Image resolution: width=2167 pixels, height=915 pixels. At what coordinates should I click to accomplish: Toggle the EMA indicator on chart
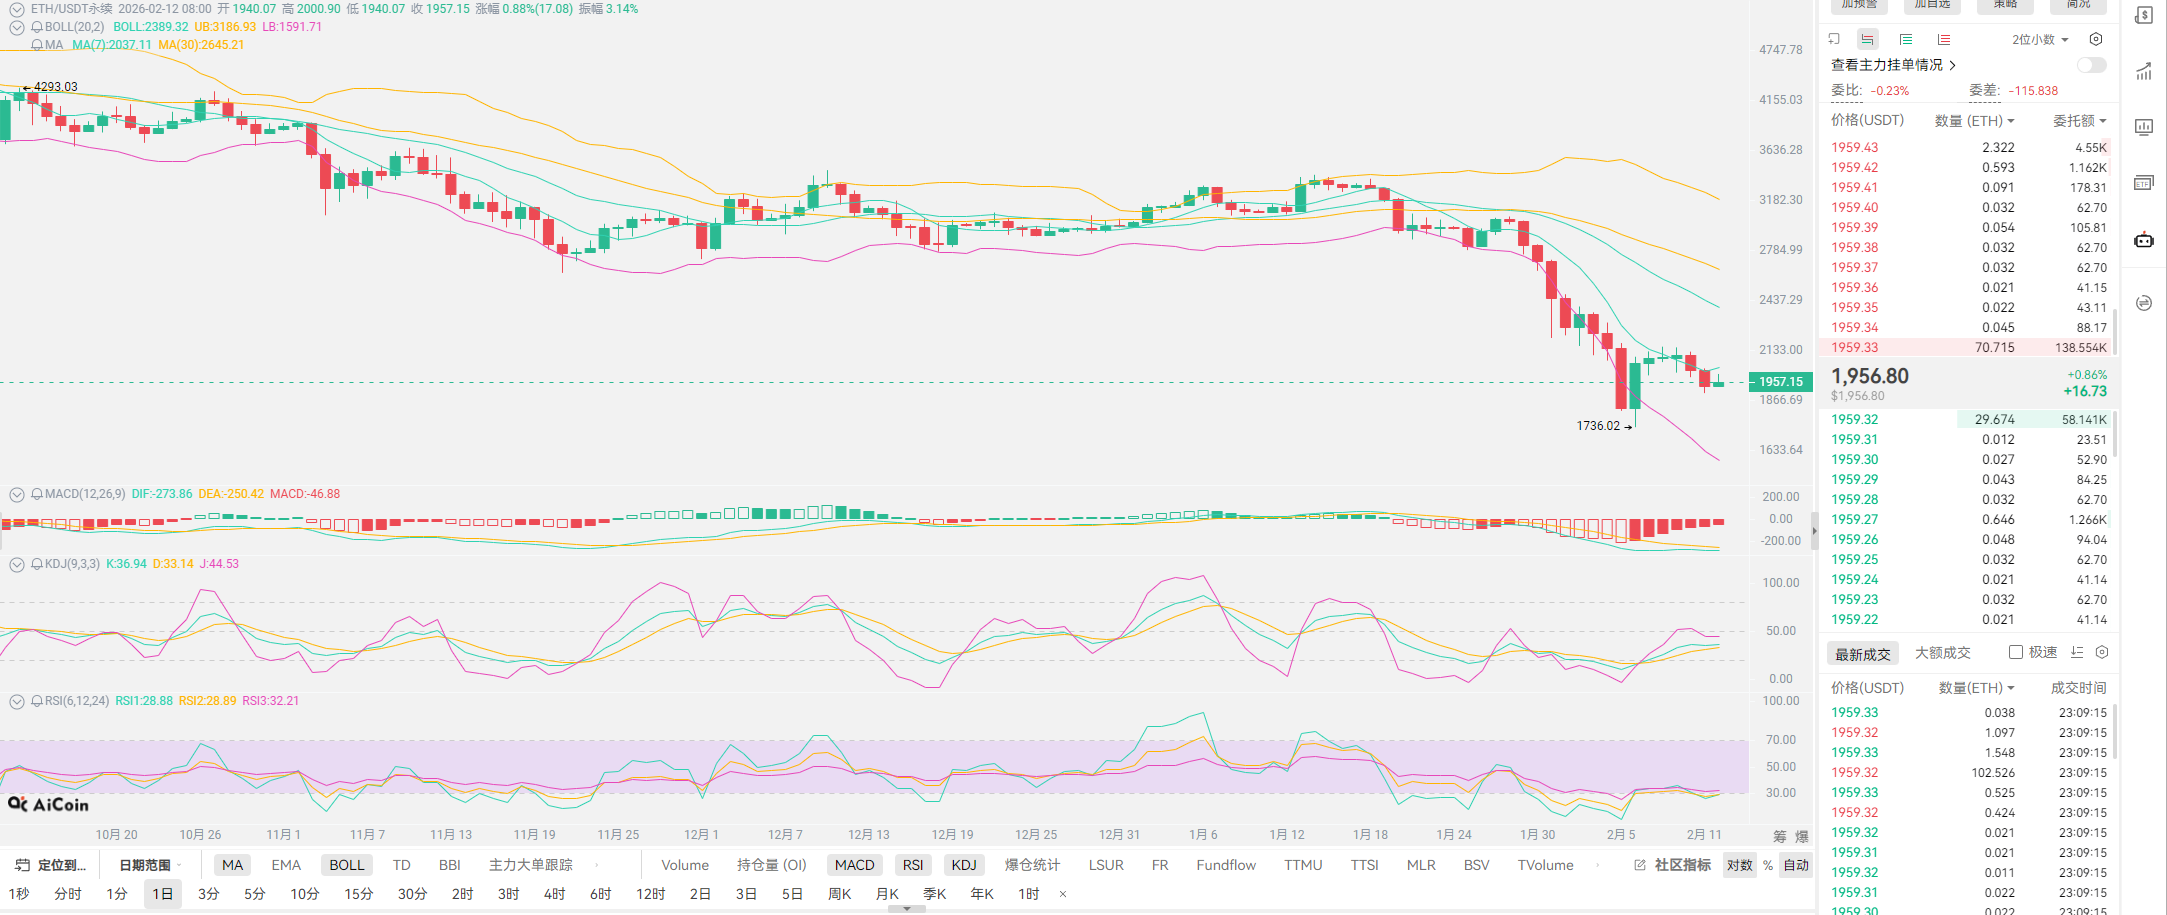pyautogui.click(x=286, y=865)
